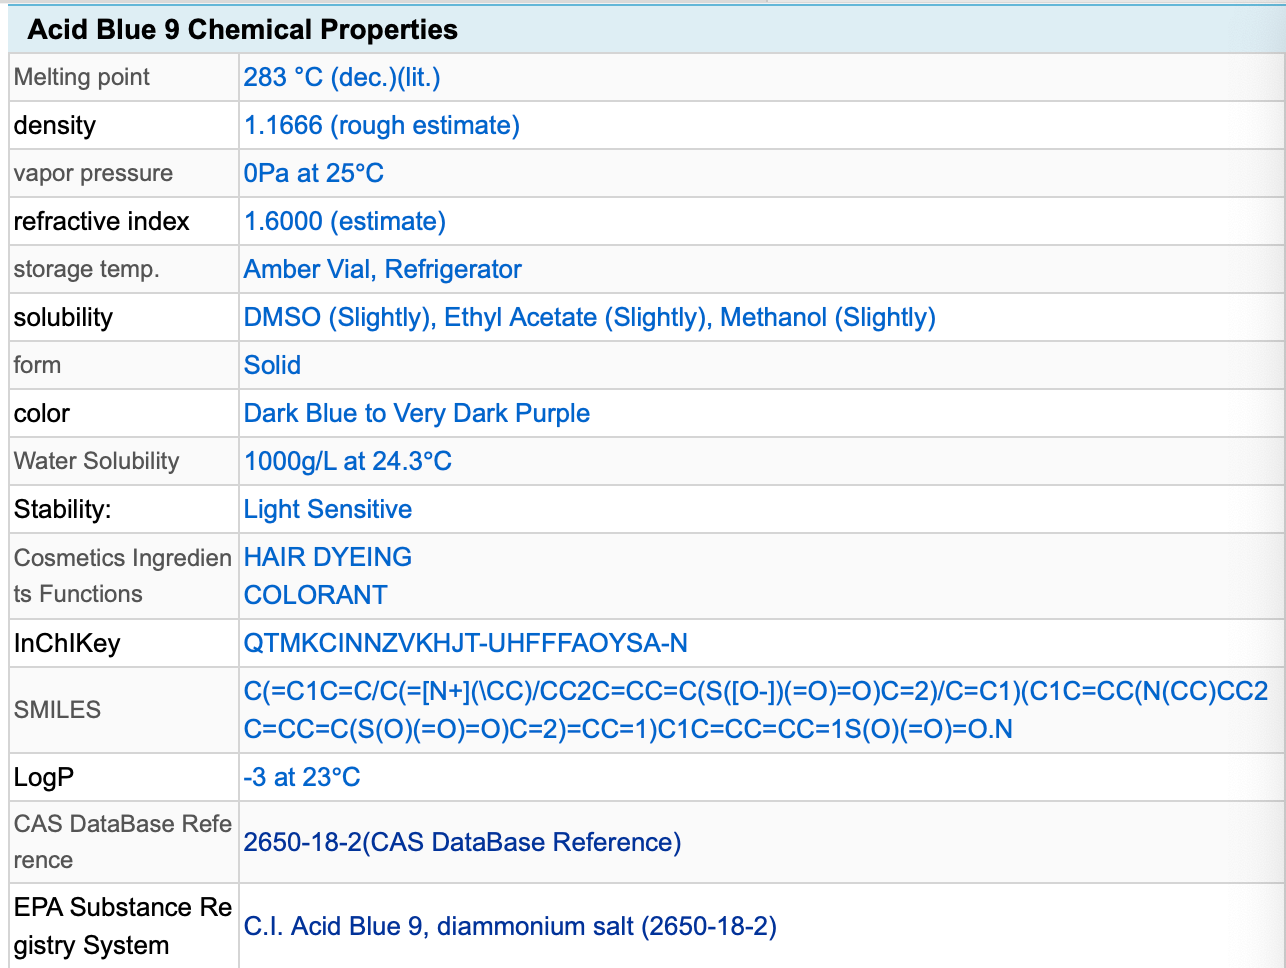Click the Acid Blue 9 Chemical Properties heading
The width and height of the screenshot is (1286, 968).
click(243, 30)
